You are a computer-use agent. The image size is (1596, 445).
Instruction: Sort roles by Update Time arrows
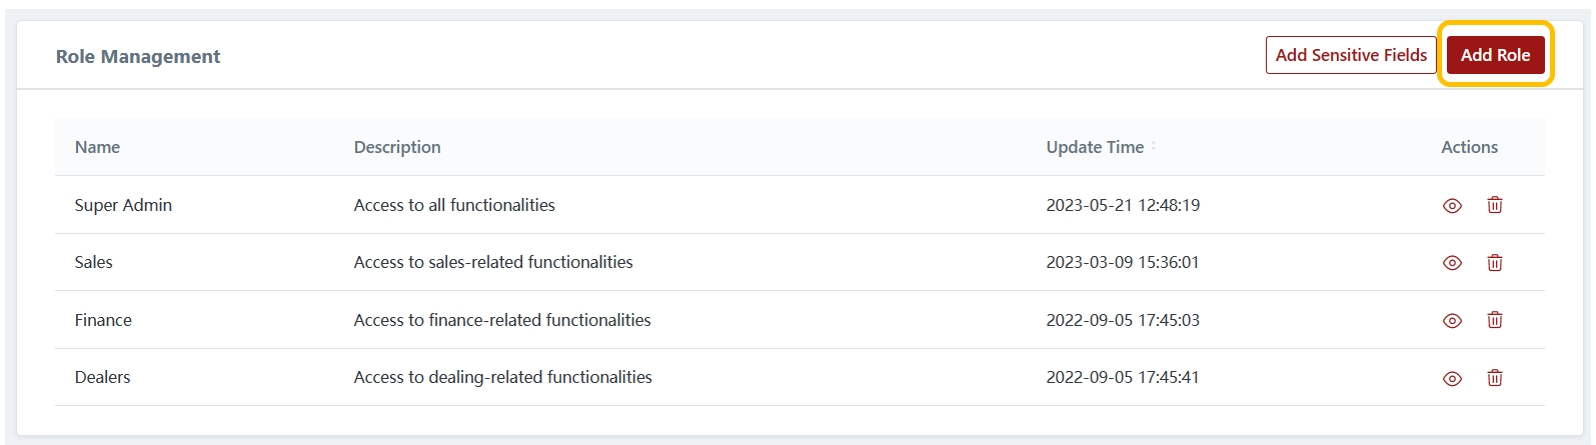(1154, 146)
